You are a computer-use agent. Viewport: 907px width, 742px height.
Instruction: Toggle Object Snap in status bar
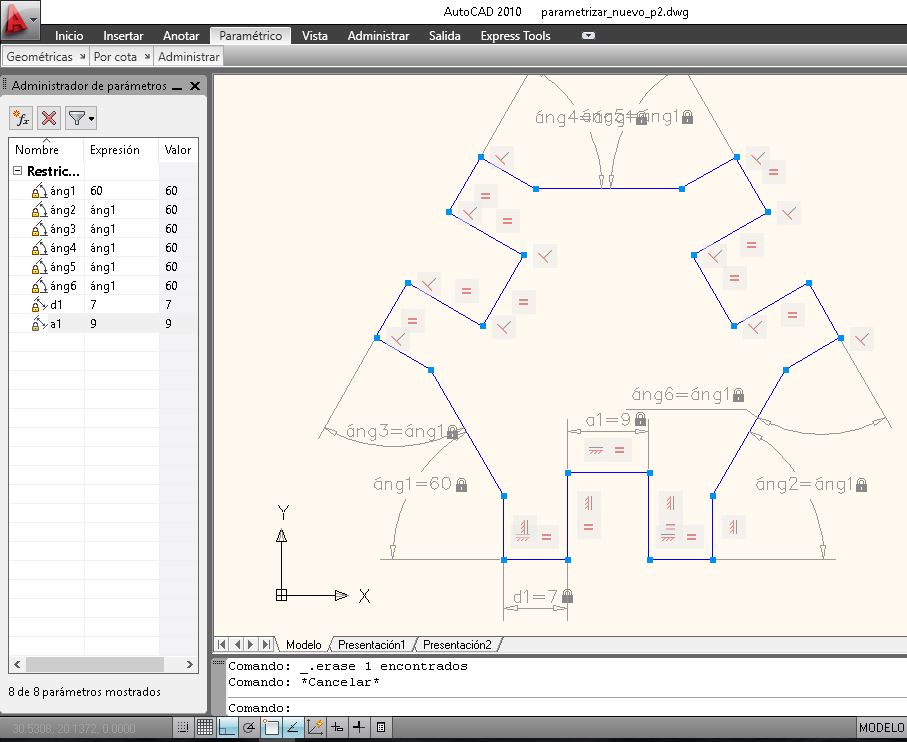[270, 727]
